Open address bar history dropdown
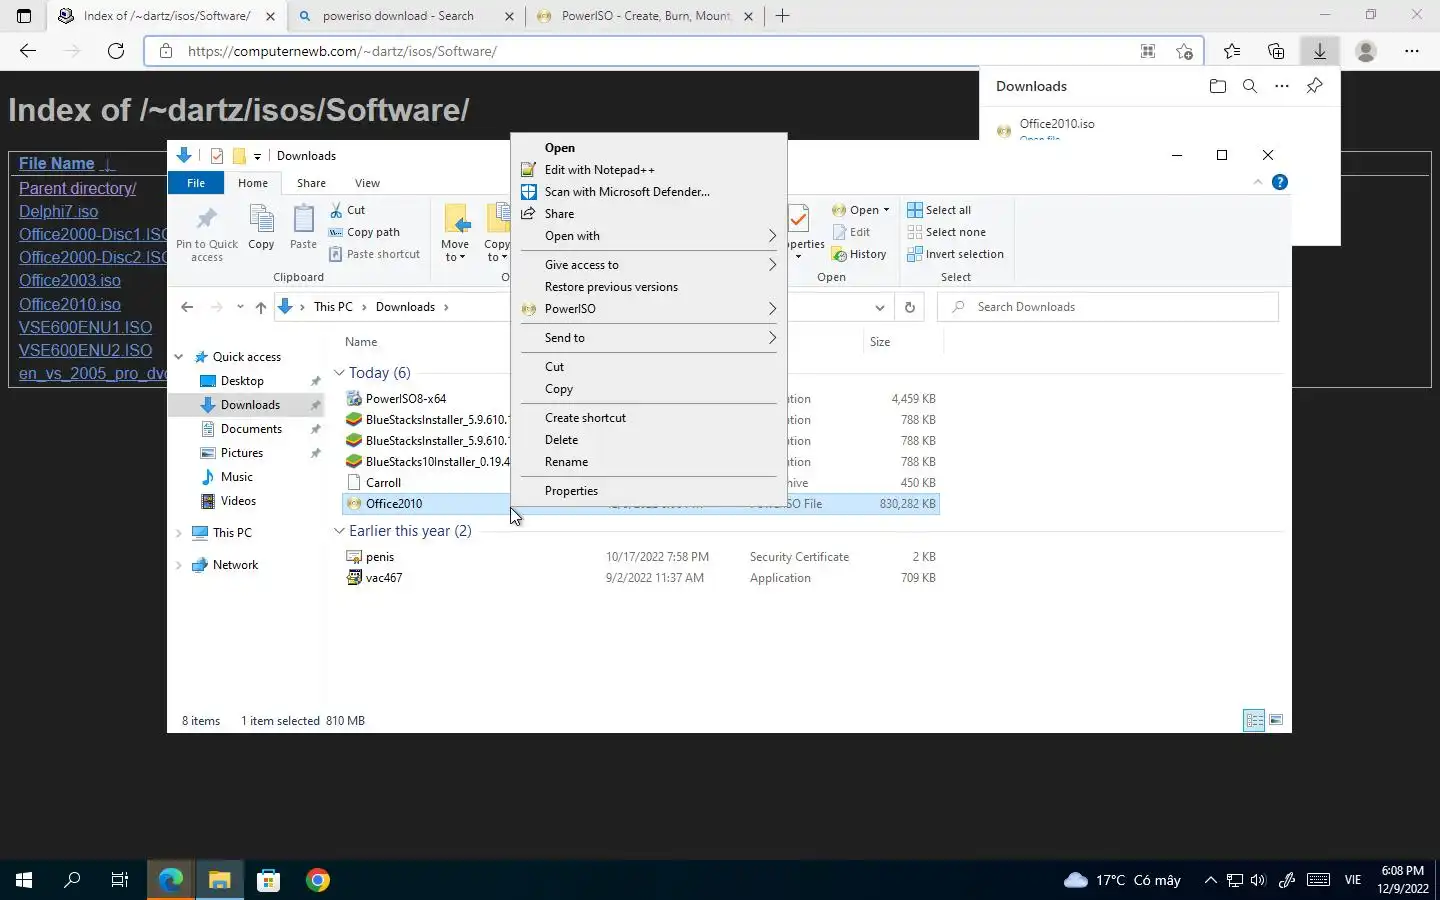 879,307
